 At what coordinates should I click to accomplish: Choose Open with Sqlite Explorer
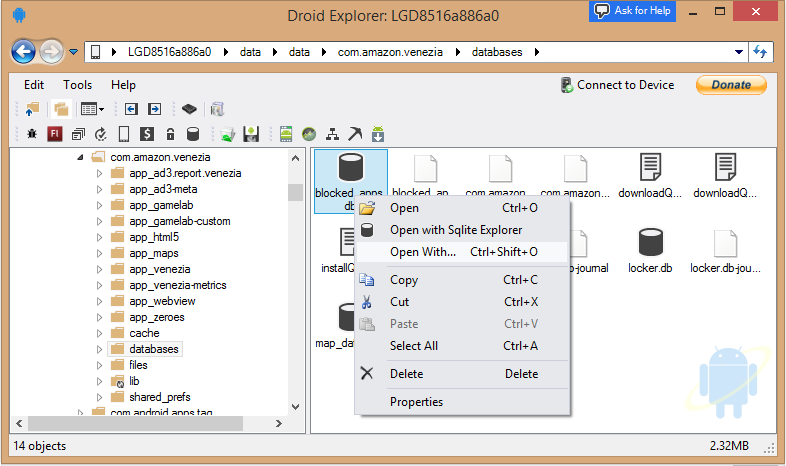[x=462, y=230]
